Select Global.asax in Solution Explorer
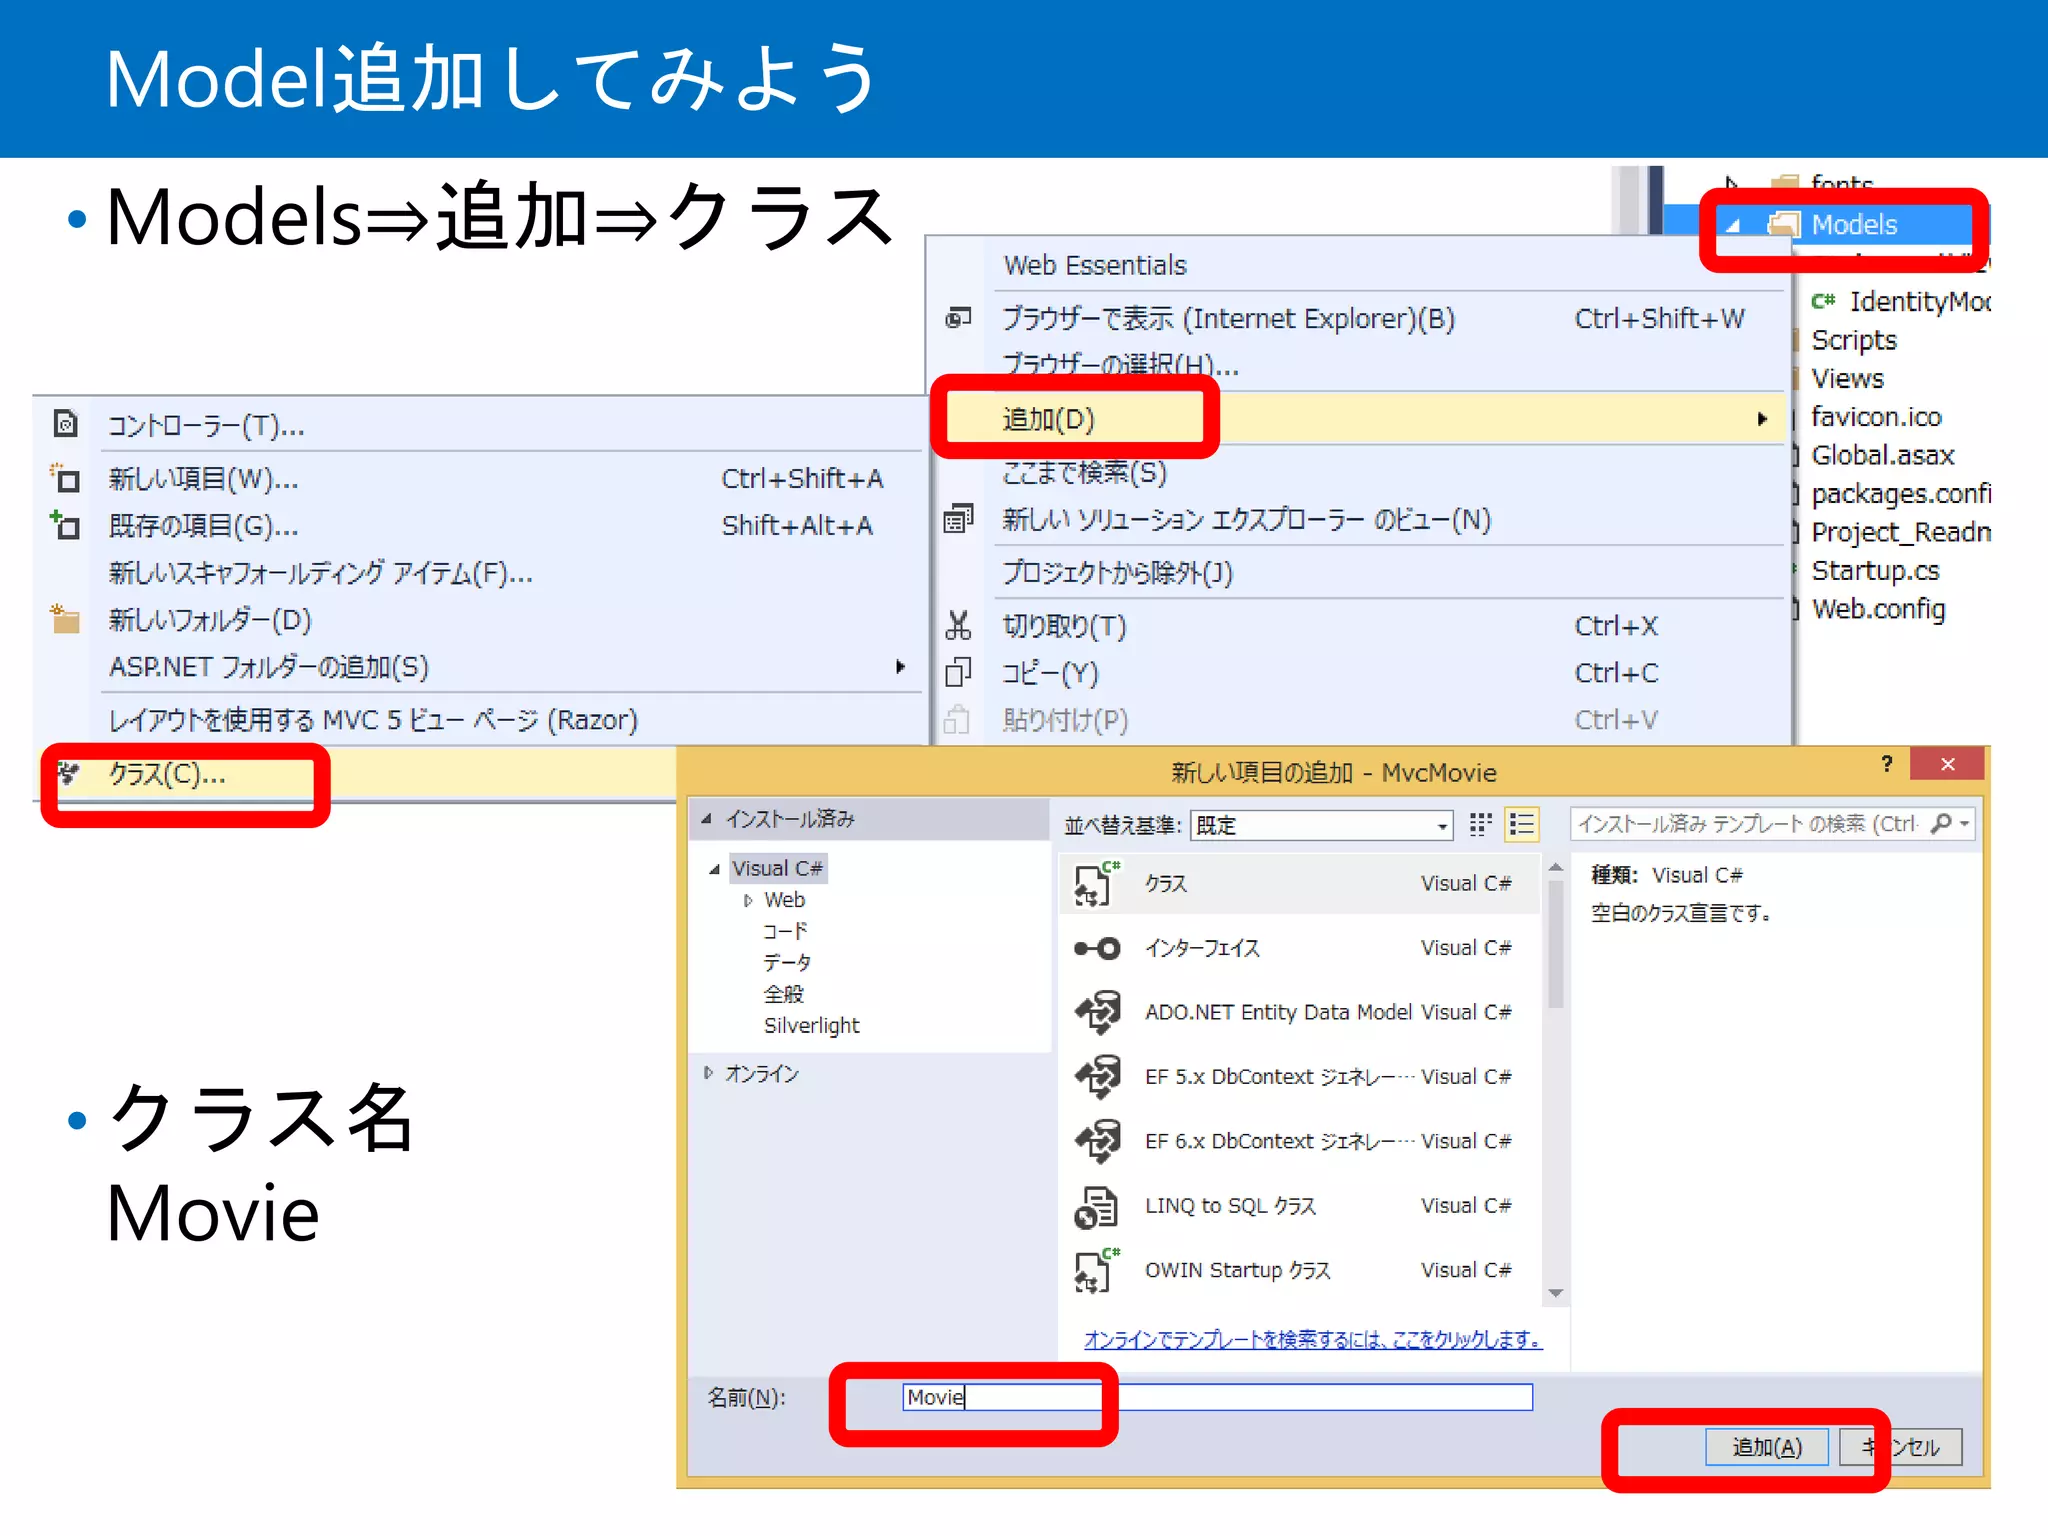 pos(1883,455)
